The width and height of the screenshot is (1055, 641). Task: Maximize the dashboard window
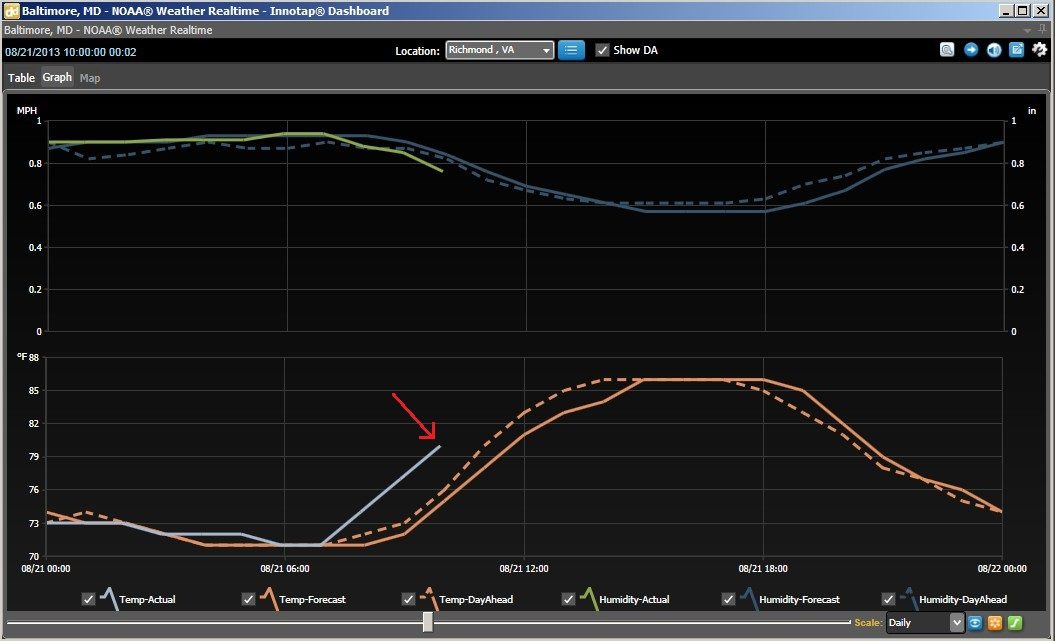[x=1022, y=11]
